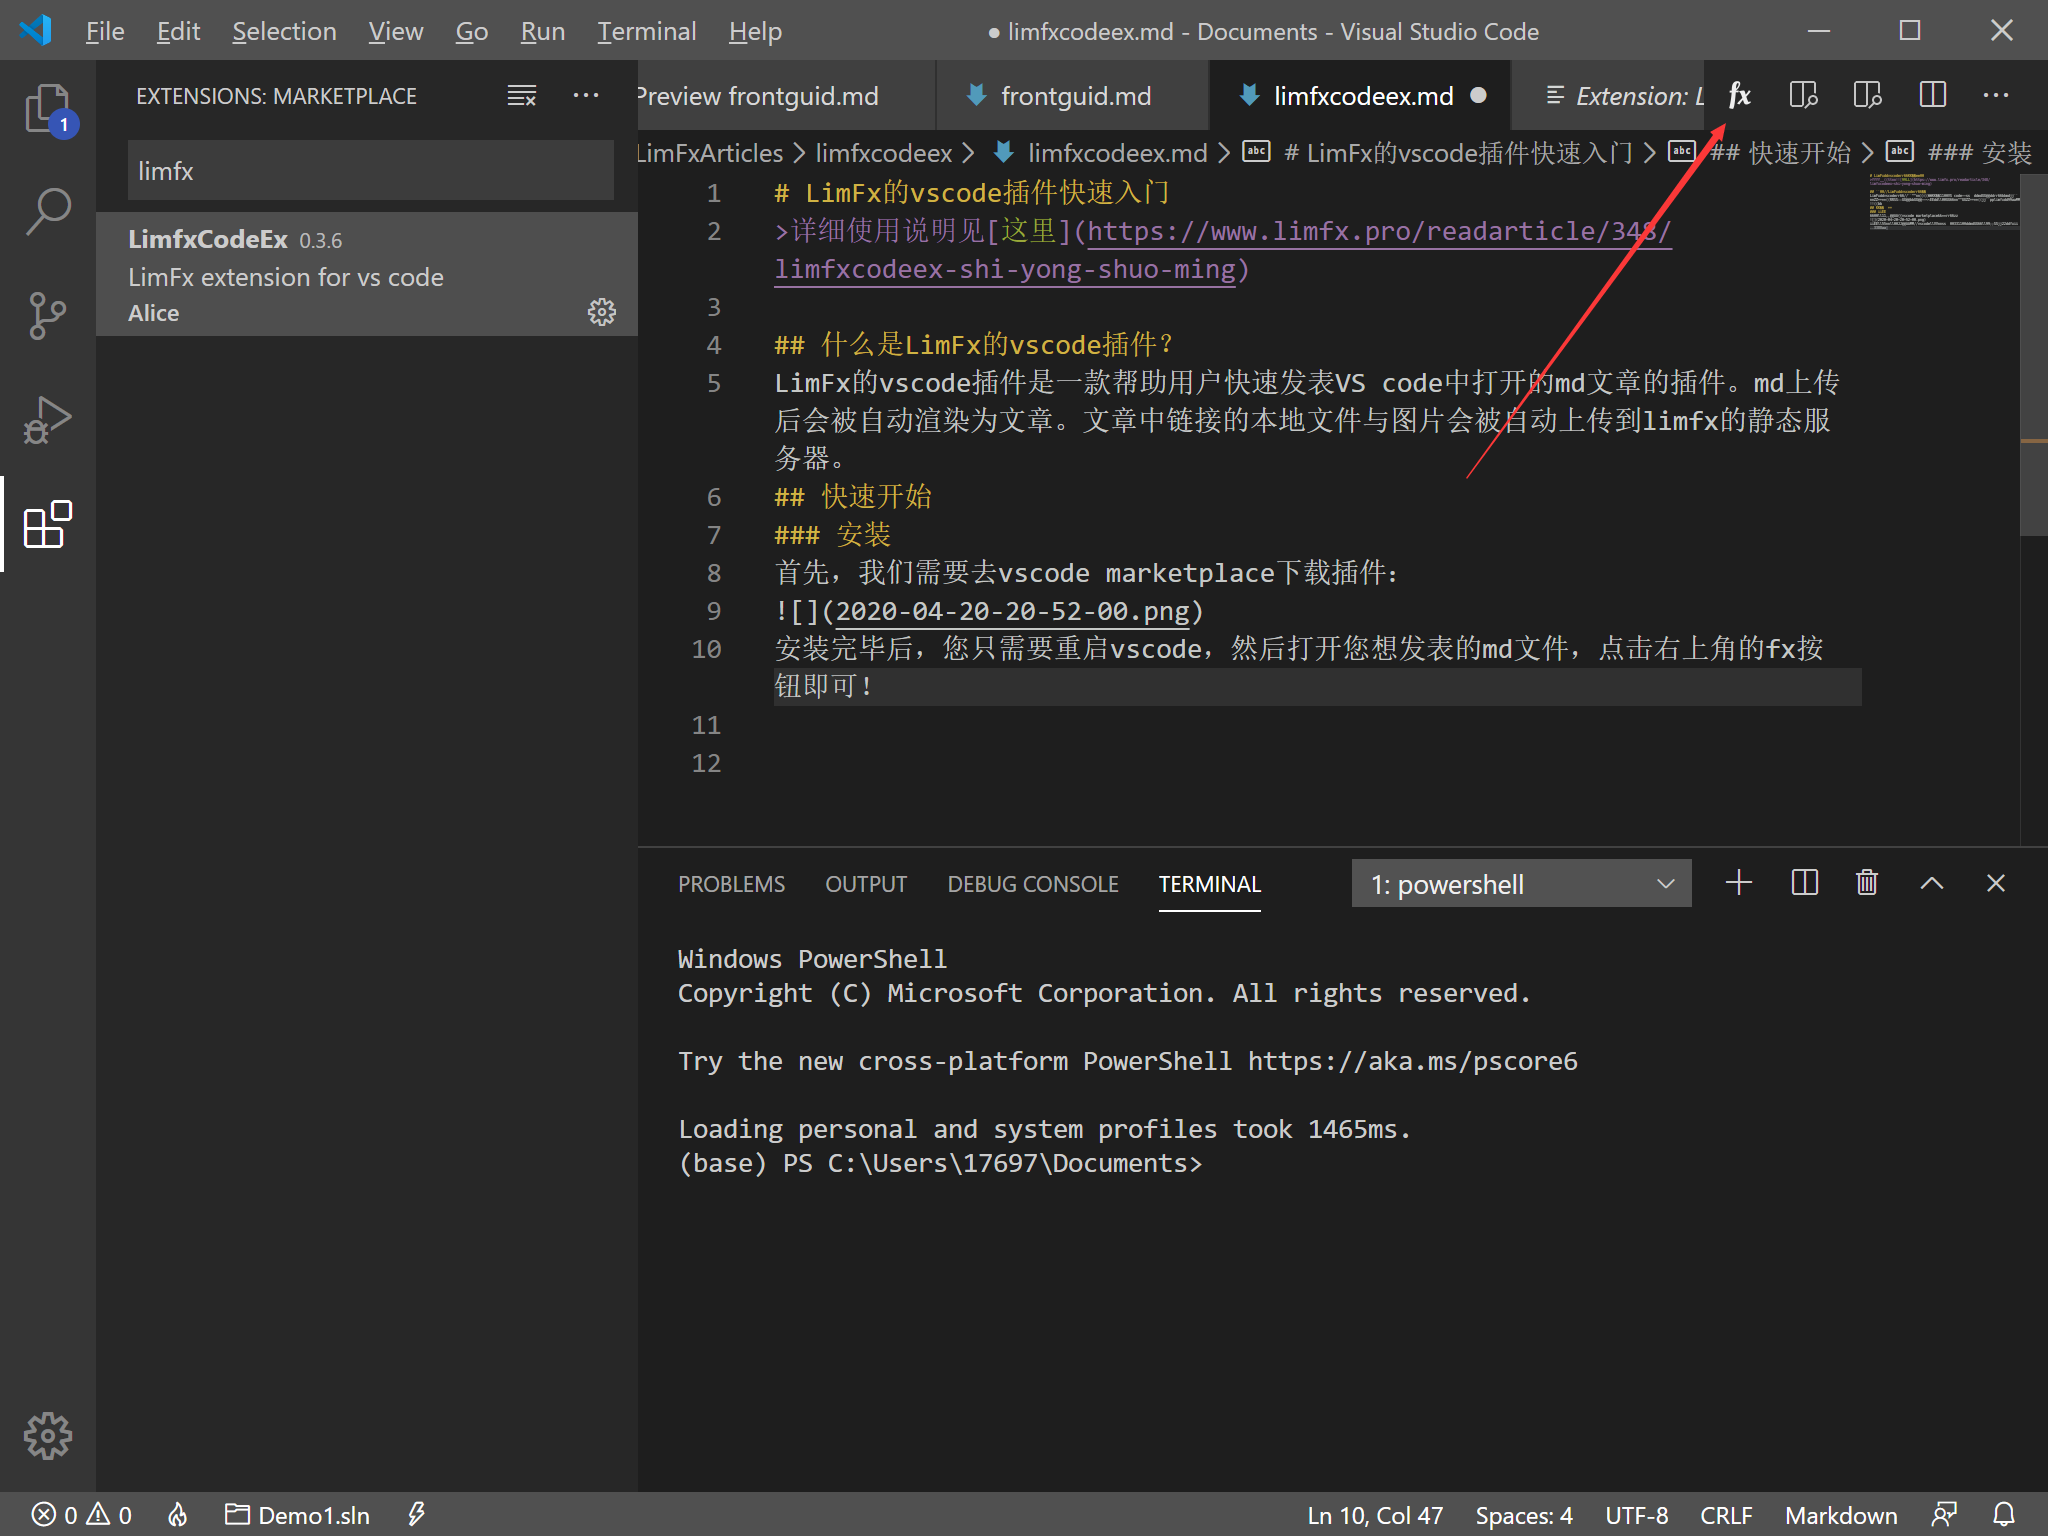2048x1536 pixels.
Task: Open LimfxCodeEx extension manage gear
Action: coord(602,312)
